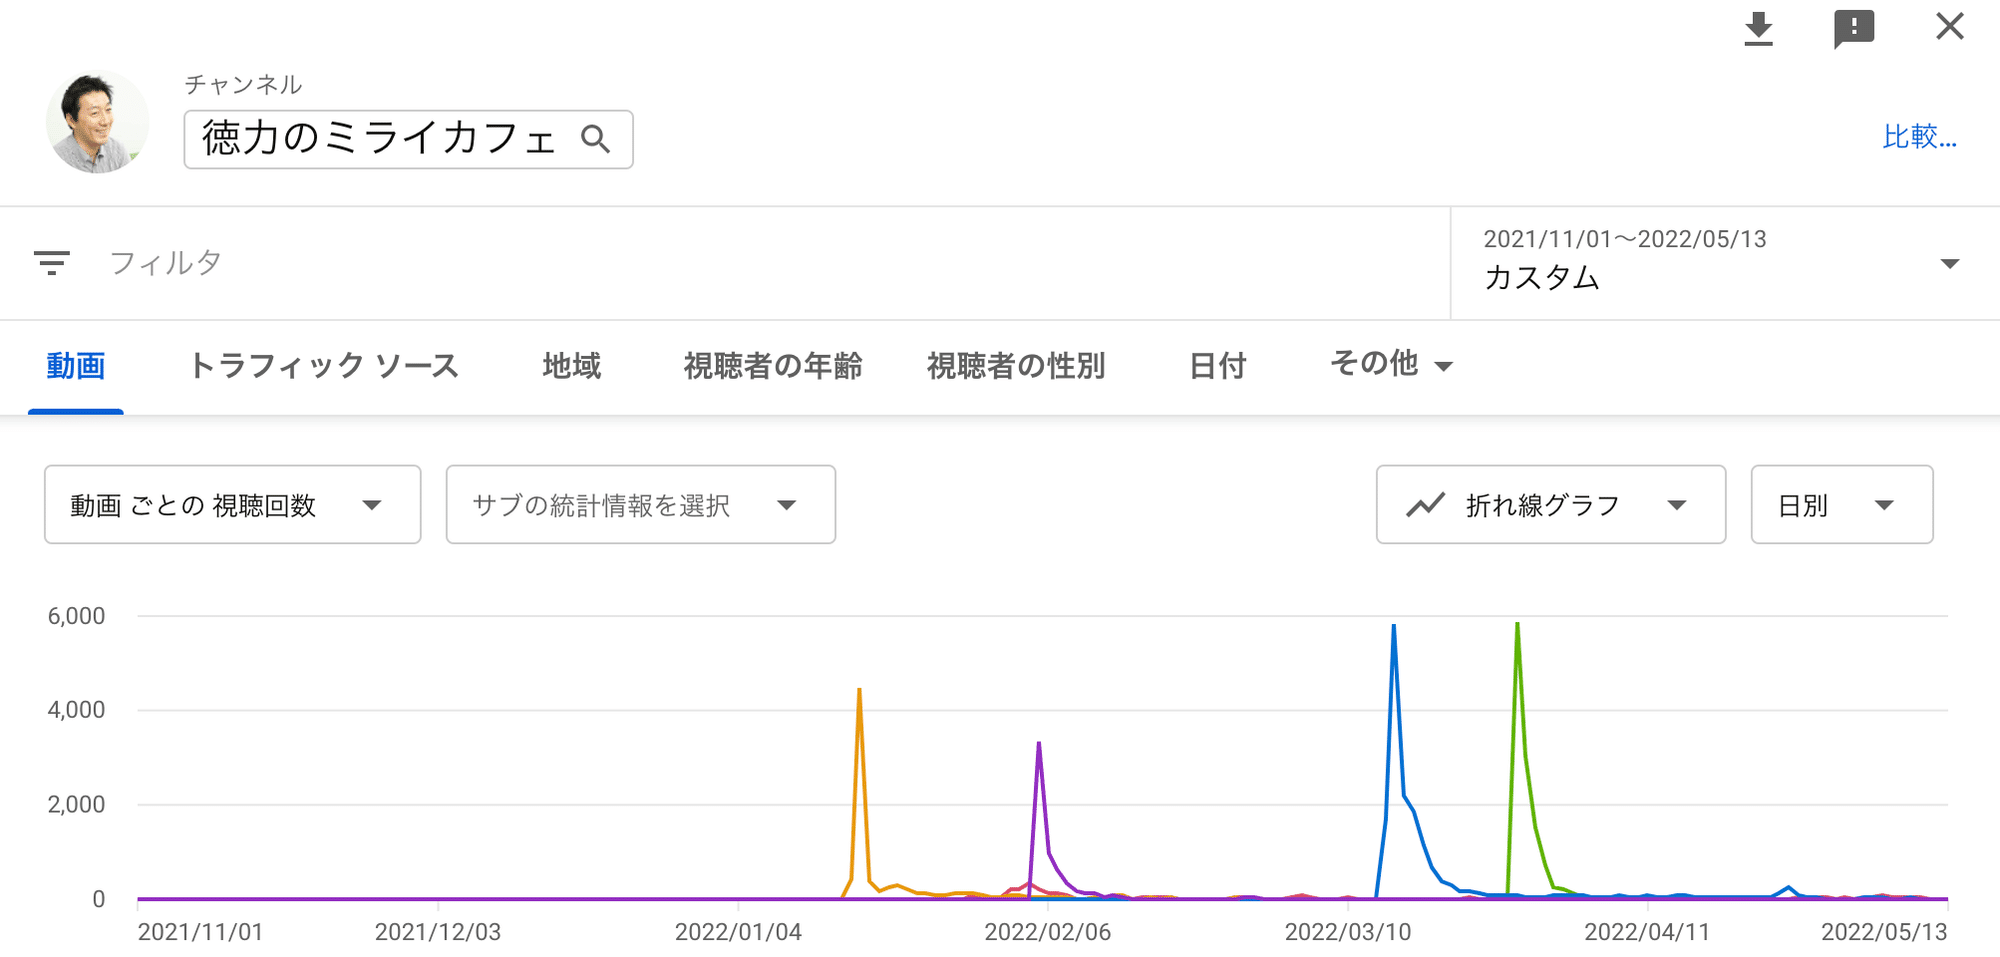Click the line chart icon in graph selector
Image resolution: width=2000 pixels, height=957 pixels.
point(1427,504)
